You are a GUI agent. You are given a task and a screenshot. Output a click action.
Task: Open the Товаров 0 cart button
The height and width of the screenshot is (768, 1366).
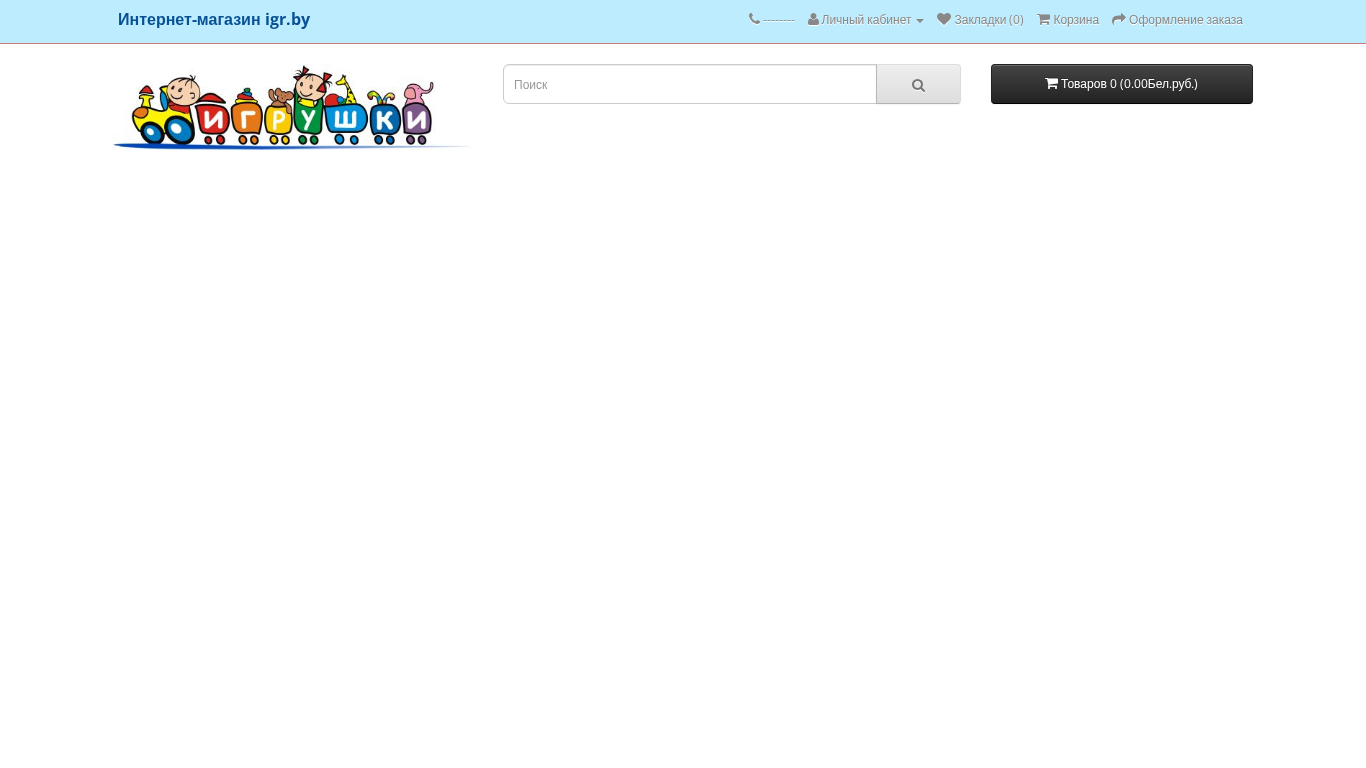click(x=1122, y=84)
